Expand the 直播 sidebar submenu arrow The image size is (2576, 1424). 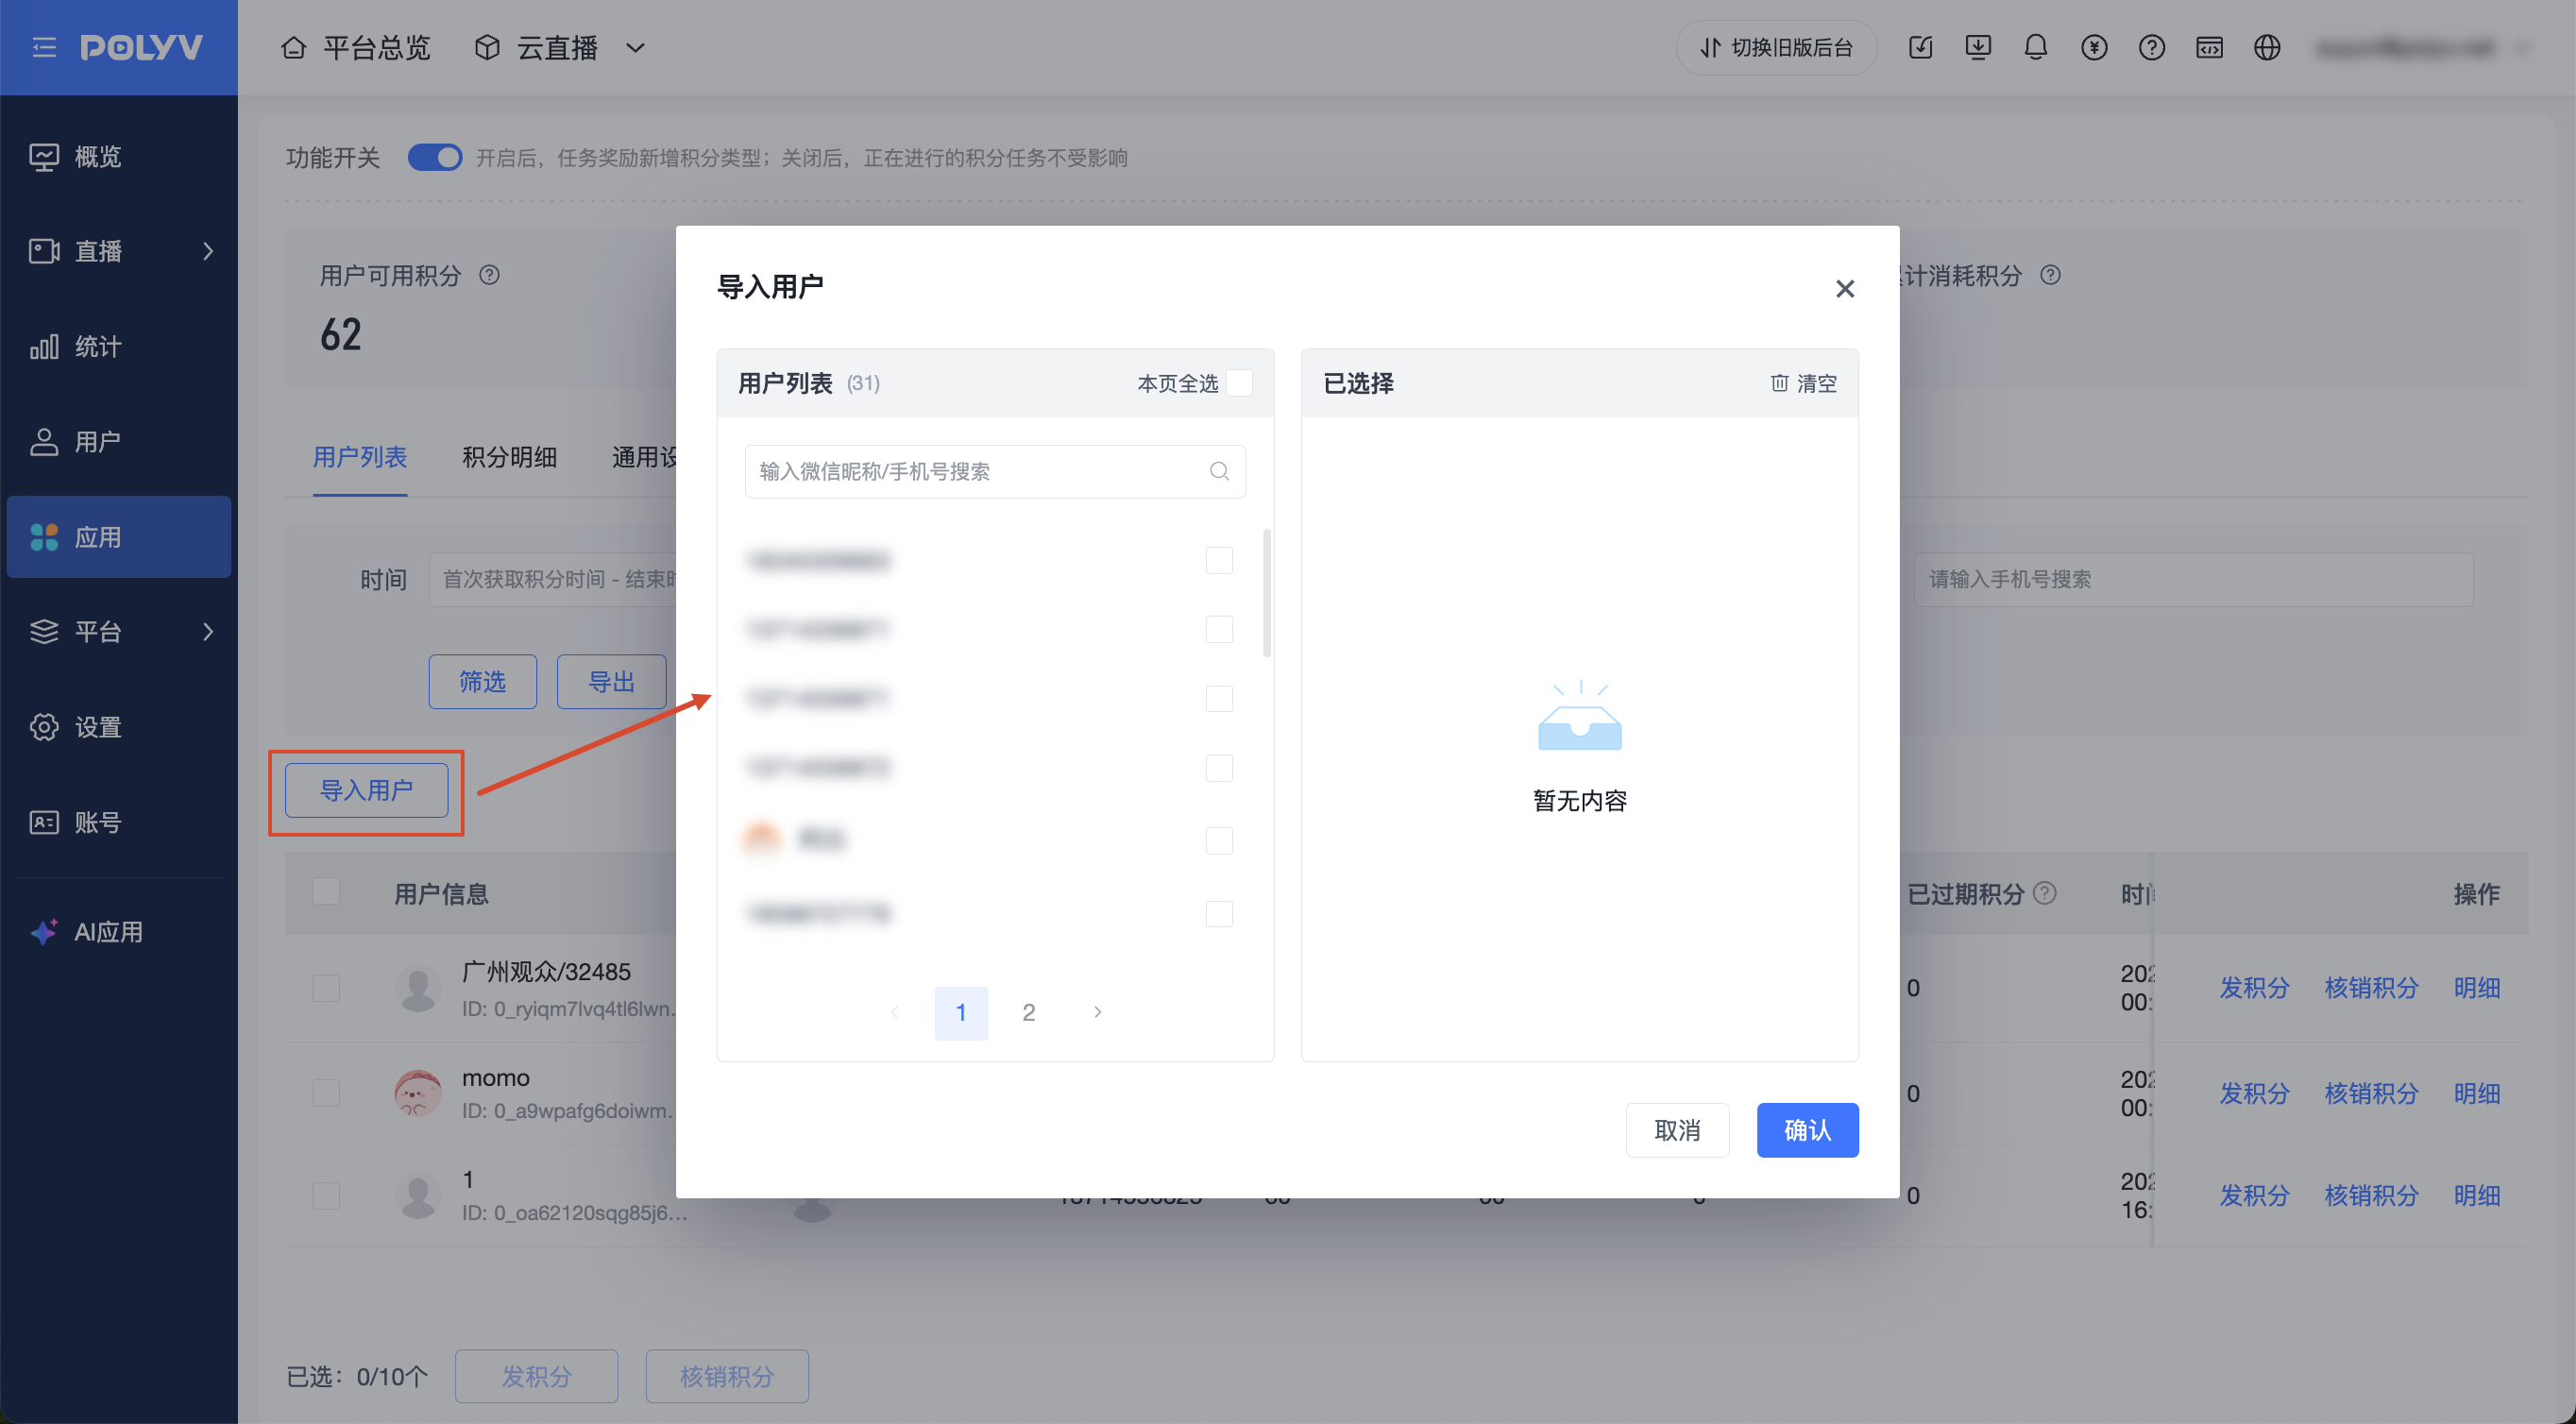tap(208, 251)
